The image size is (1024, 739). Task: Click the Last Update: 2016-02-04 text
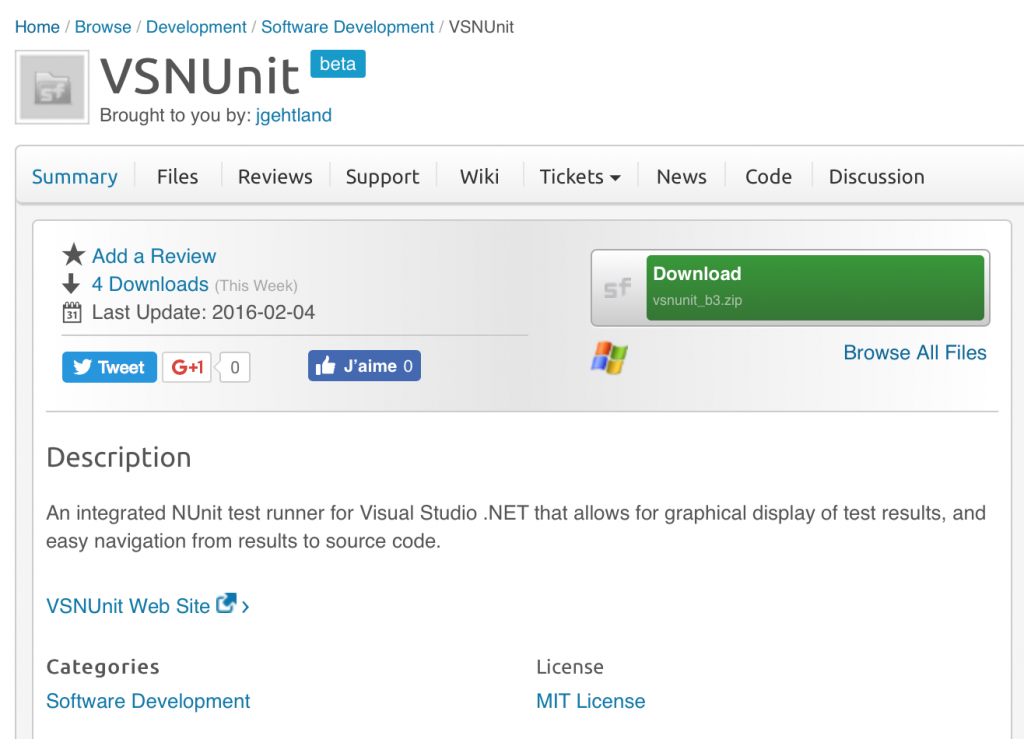click(203, 312)
